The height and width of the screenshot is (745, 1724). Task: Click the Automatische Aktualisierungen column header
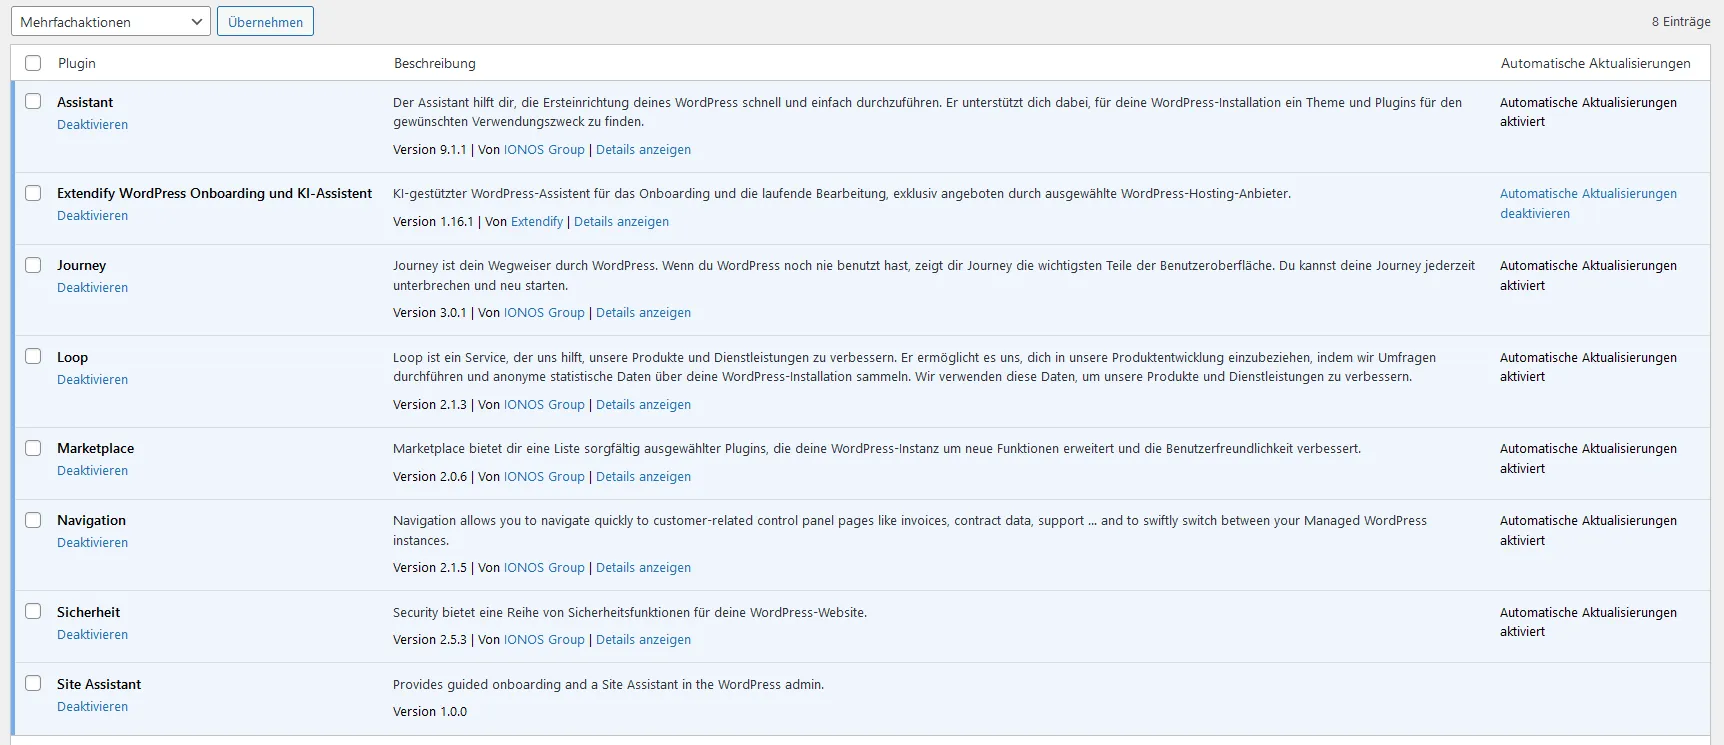1596,63
